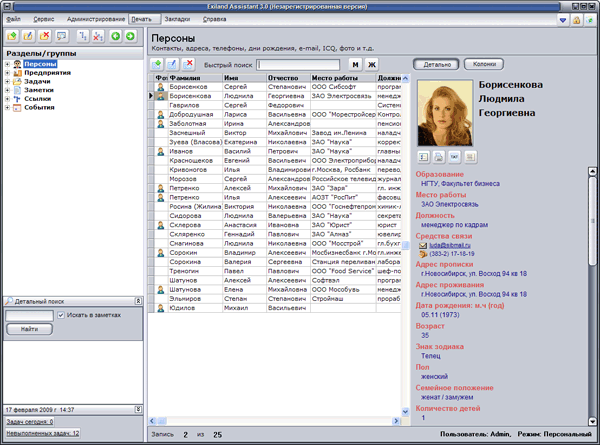This screenshot has height=445, width=600.
Task: Select the Кривоногов Илья row
Action: click(x=274, y=170)
